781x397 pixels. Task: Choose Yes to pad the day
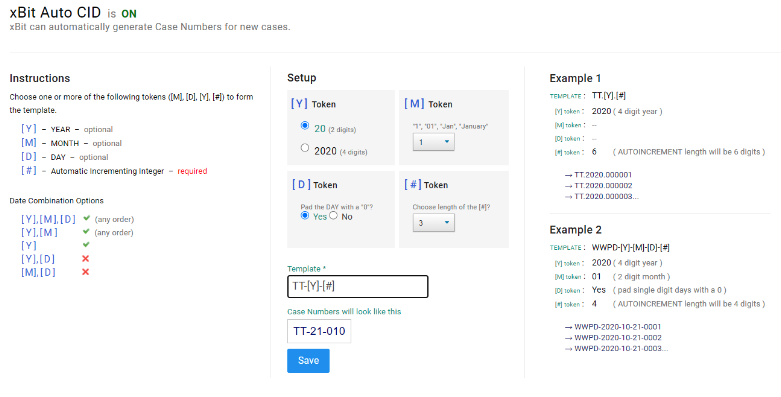(305, 215)
